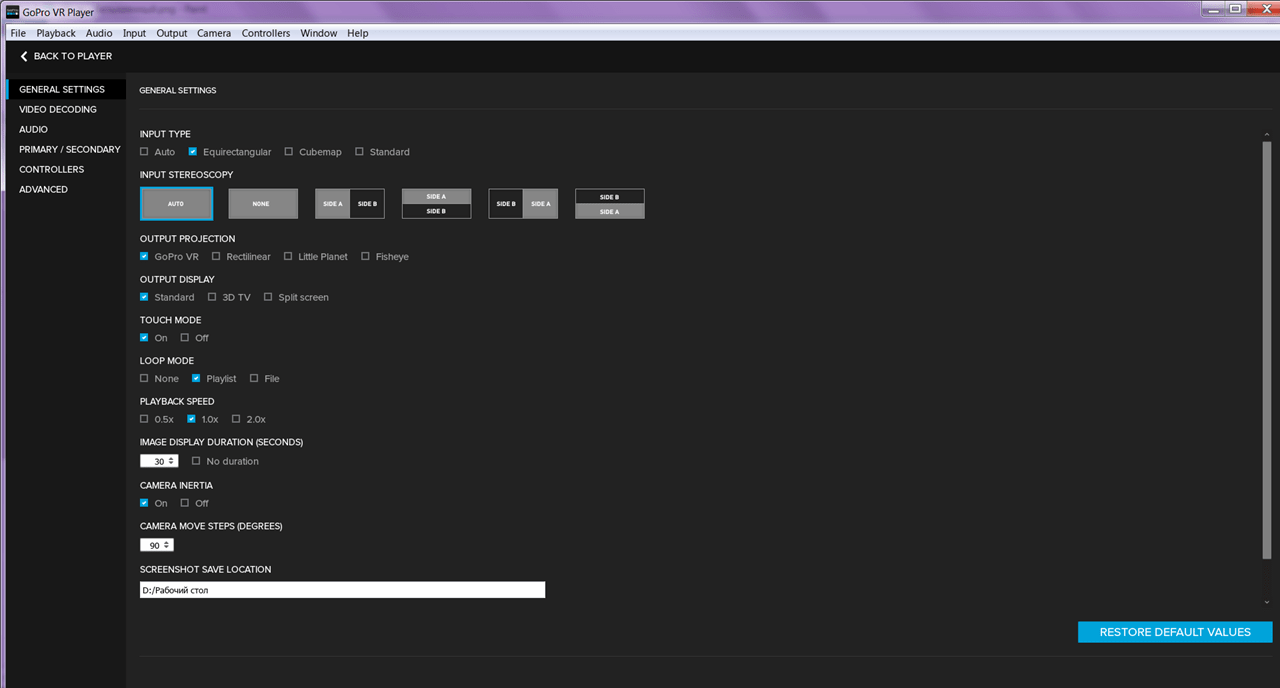Turn Touch Mode on
The image size is (1280, 688).
click(144, 338)
